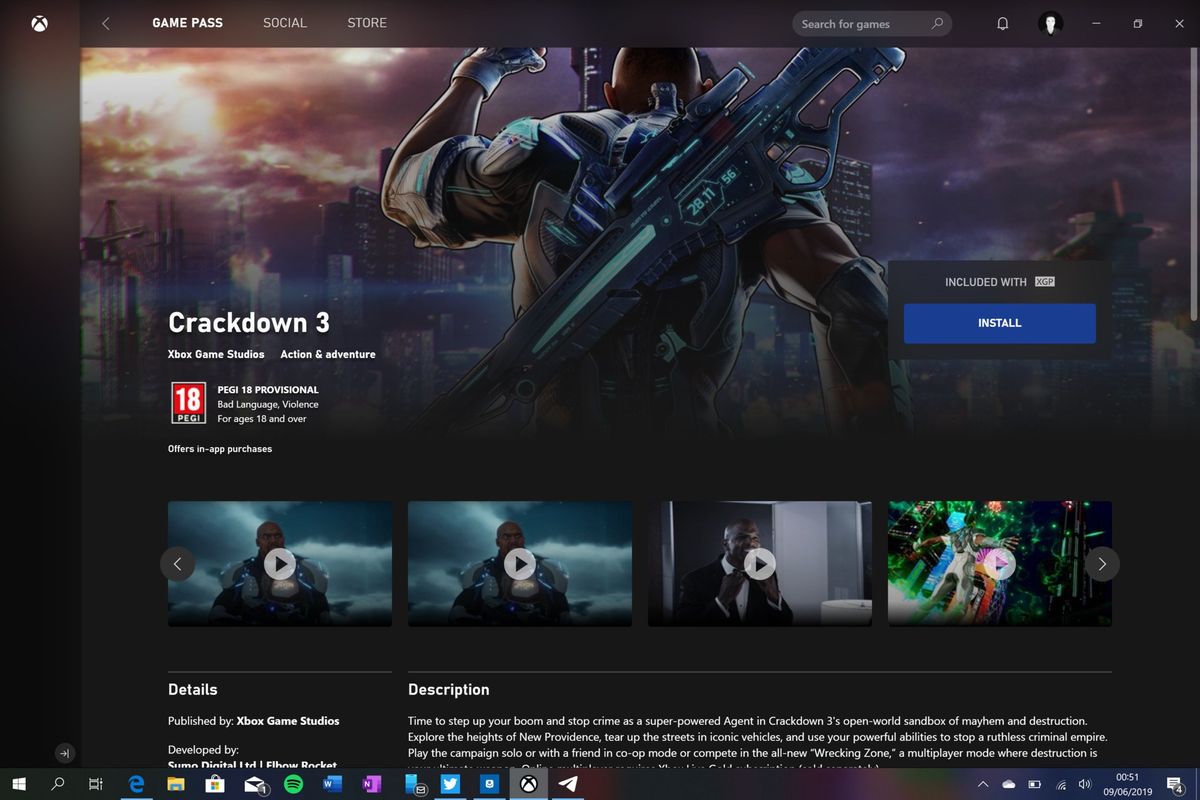Open the GAME PASS tab

pyautogui.click(x=187, y=23)
